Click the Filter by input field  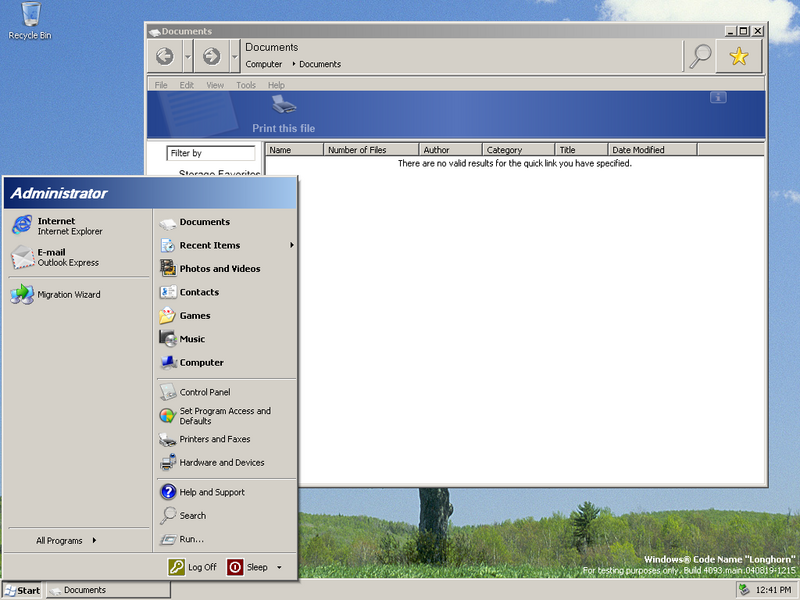click(x=211, y=153)
